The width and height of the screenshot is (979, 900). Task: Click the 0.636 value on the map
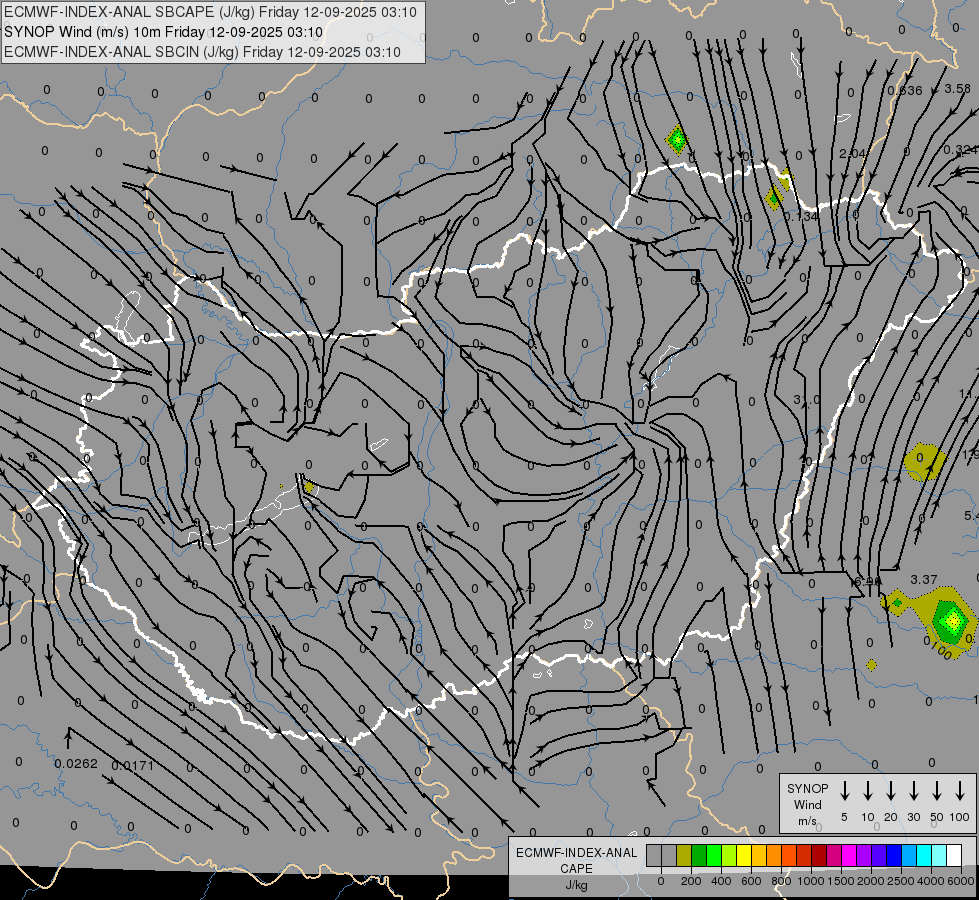(x=905, y=91)
